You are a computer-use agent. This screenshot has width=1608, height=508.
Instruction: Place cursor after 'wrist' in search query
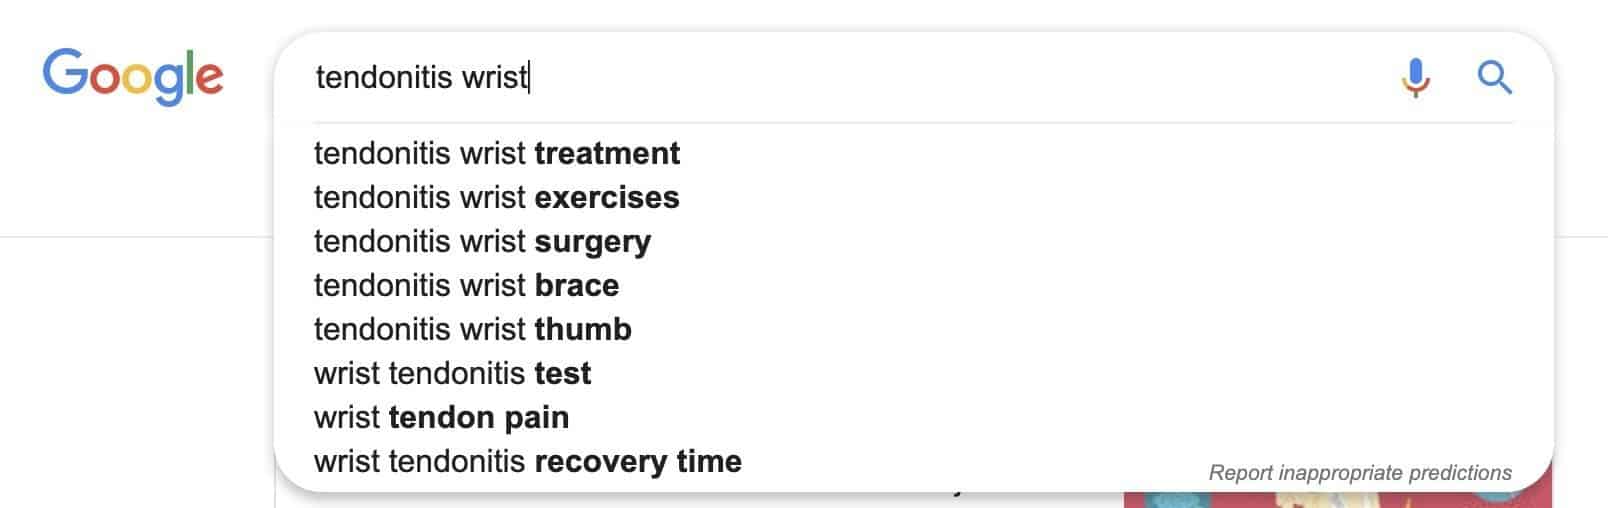point(528,78)
